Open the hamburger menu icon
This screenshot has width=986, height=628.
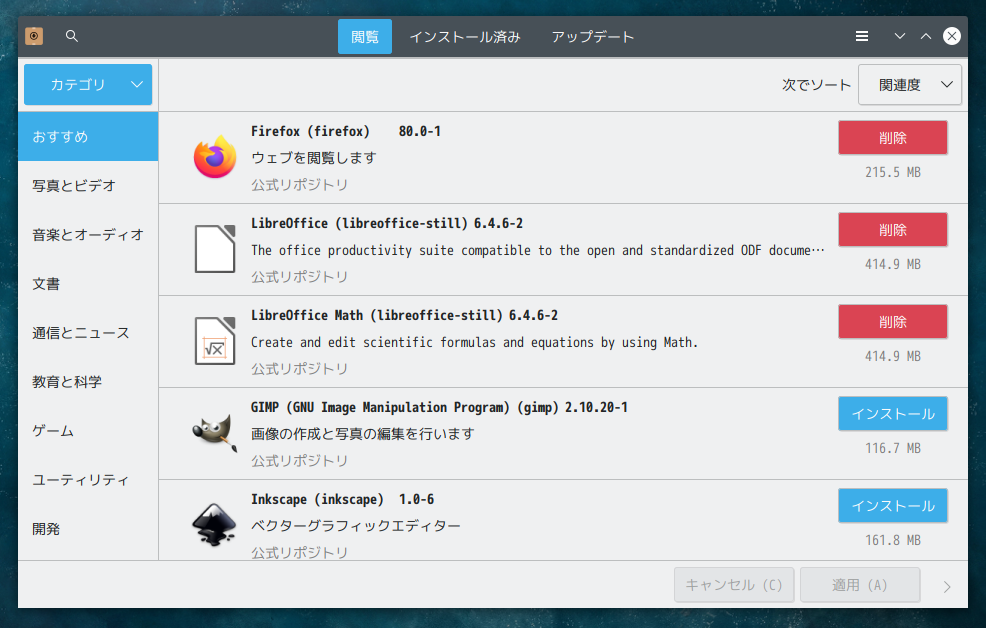[x=862, y=36]
